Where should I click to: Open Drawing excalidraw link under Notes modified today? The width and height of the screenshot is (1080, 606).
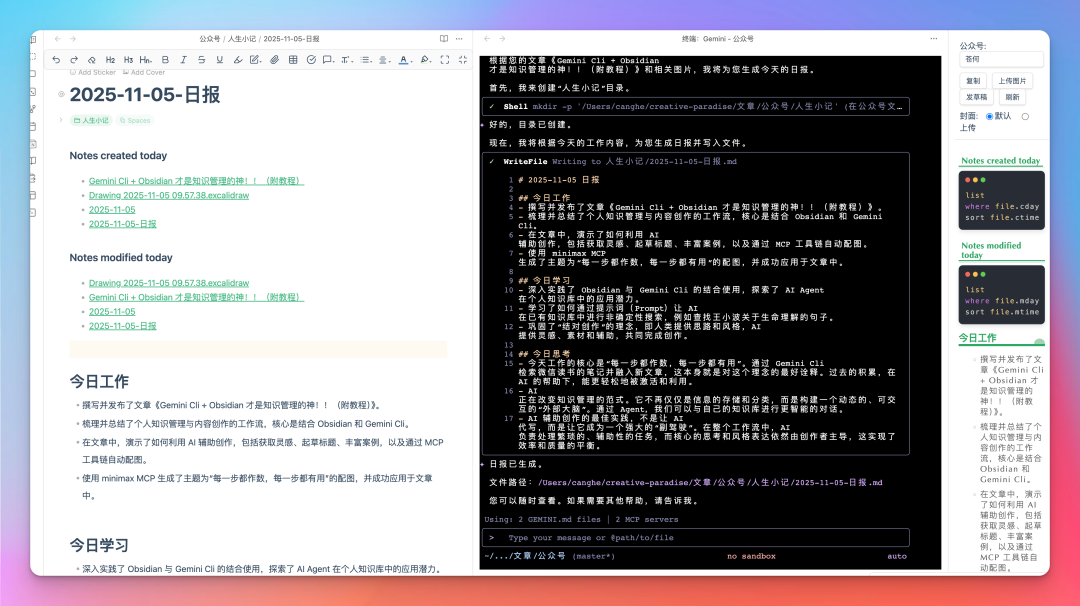coord(169,283)
